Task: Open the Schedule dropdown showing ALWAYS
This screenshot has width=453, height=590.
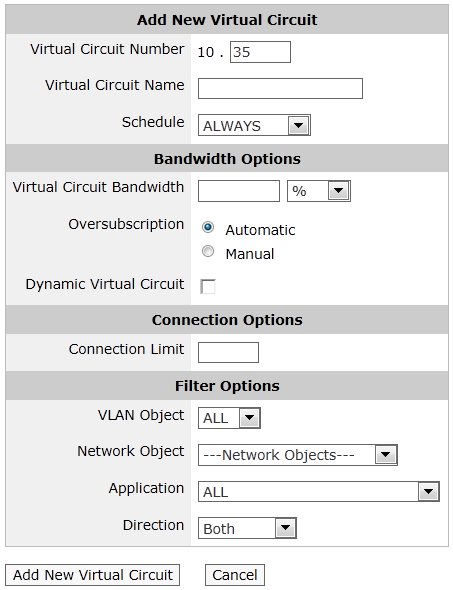Action: click(254, 125)
